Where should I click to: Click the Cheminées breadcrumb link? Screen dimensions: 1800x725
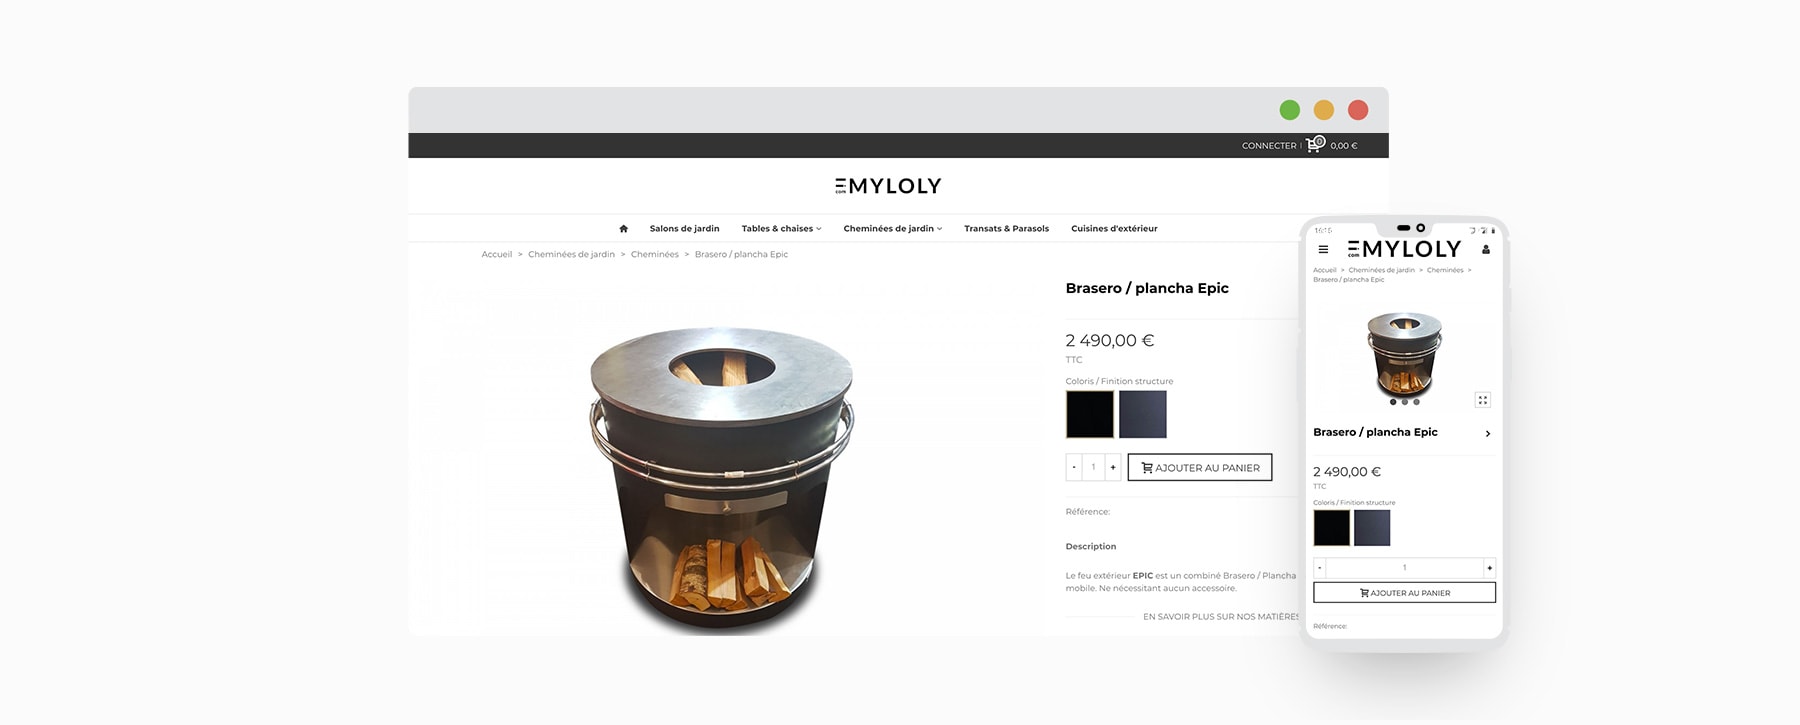click(655, 255)
